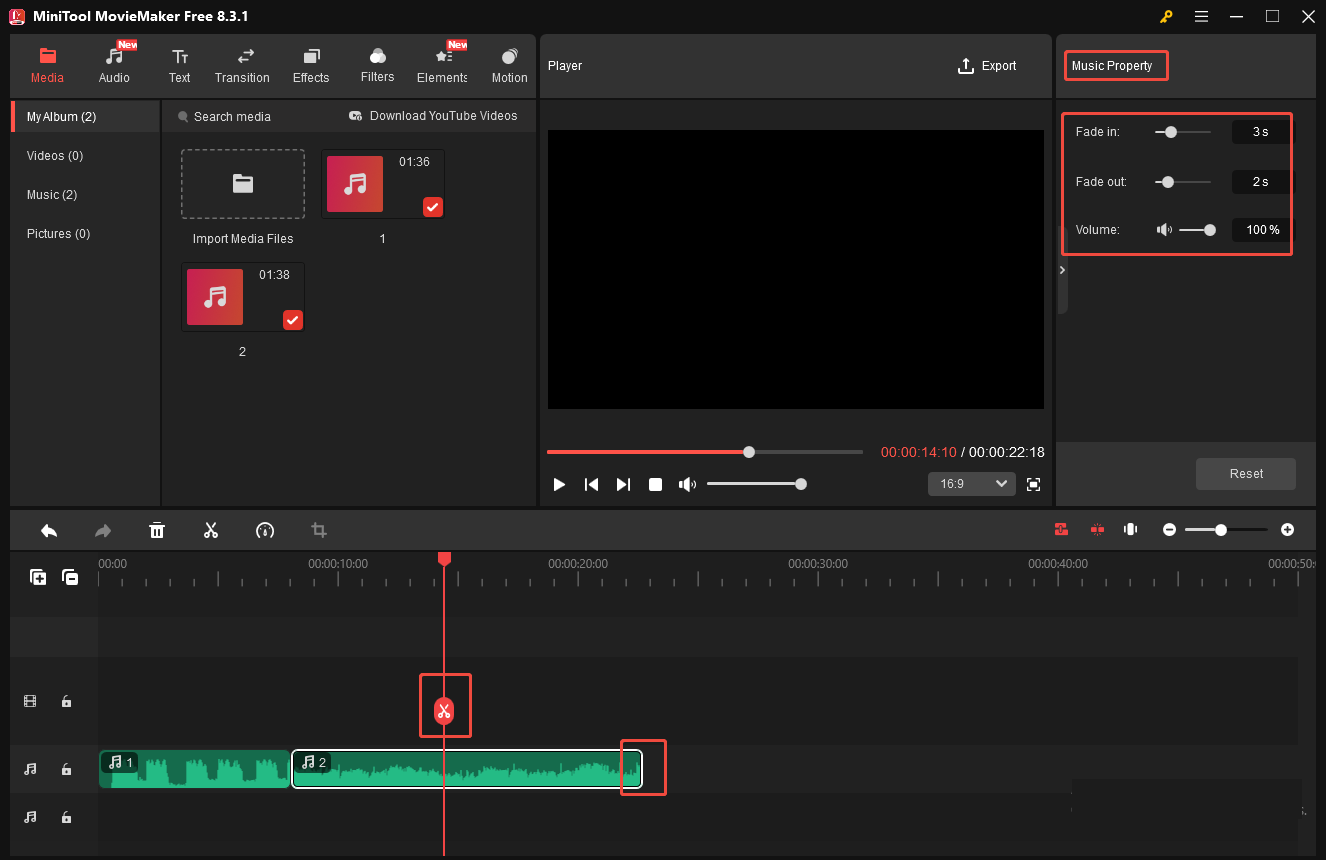This screenshot has width=1326, height=860.
Task: Switch to the Transition tab
Action: (242, 65)
